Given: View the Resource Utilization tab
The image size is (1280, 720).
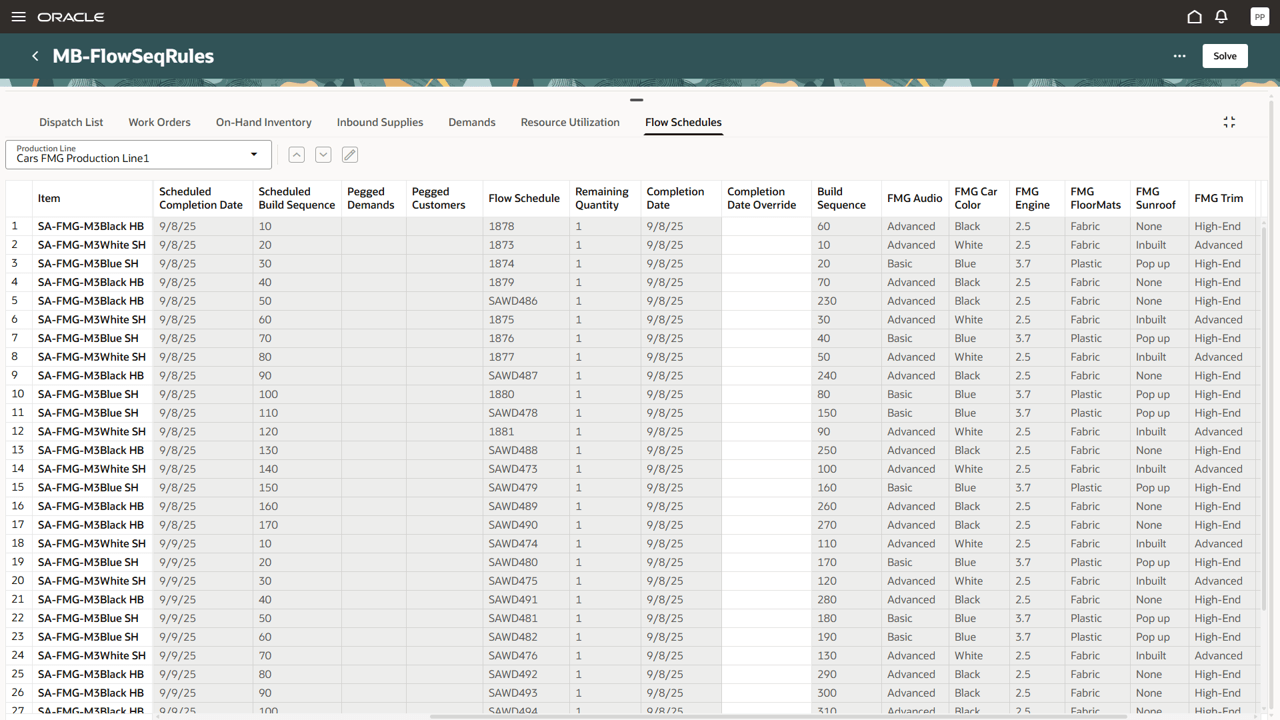Looking at the screenshot, I should pos(570,121).
